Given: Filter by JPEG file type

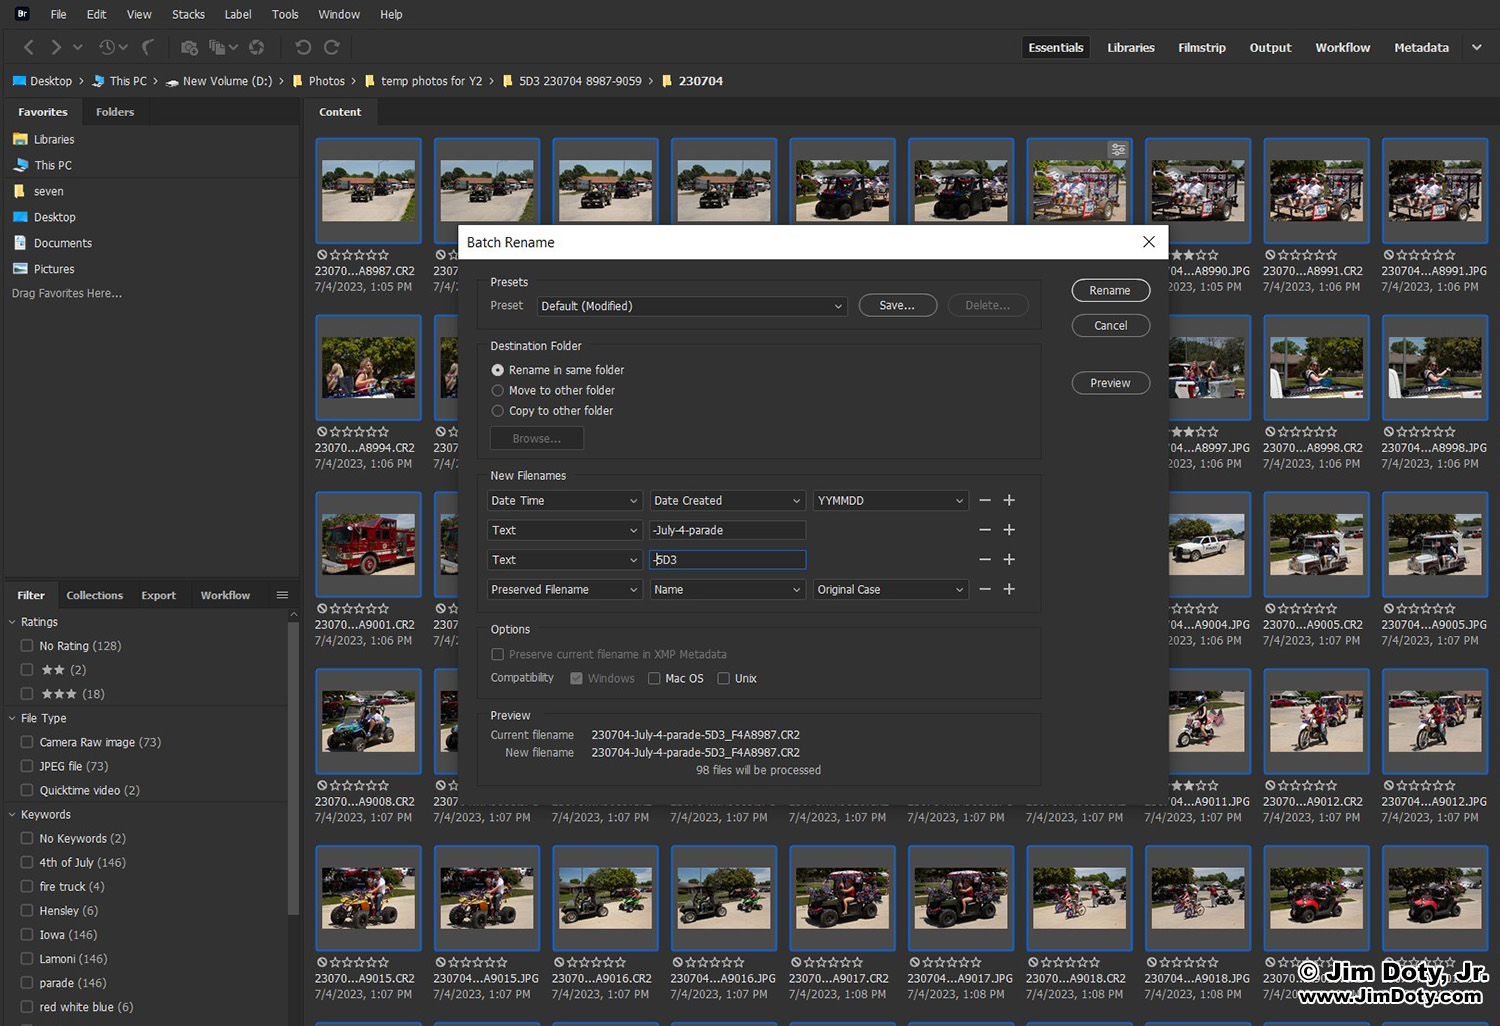Looking at the screenshot, I should coord(27,766).
